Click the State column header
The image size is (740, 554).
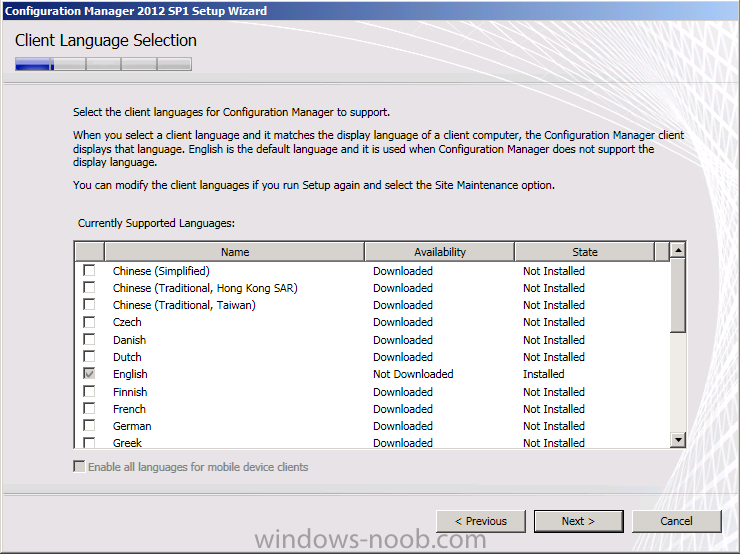pyautogui.click(x=585, y=252)
